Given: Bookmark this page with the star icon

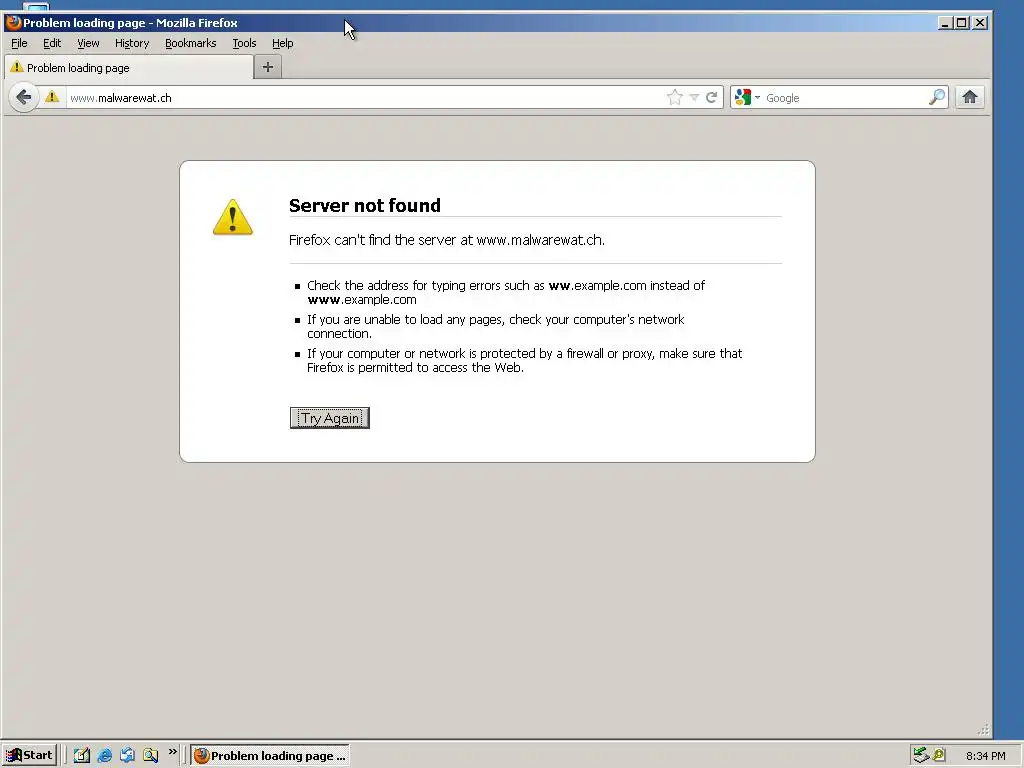Looking at the screenshot, I should (x=675, y=97).
